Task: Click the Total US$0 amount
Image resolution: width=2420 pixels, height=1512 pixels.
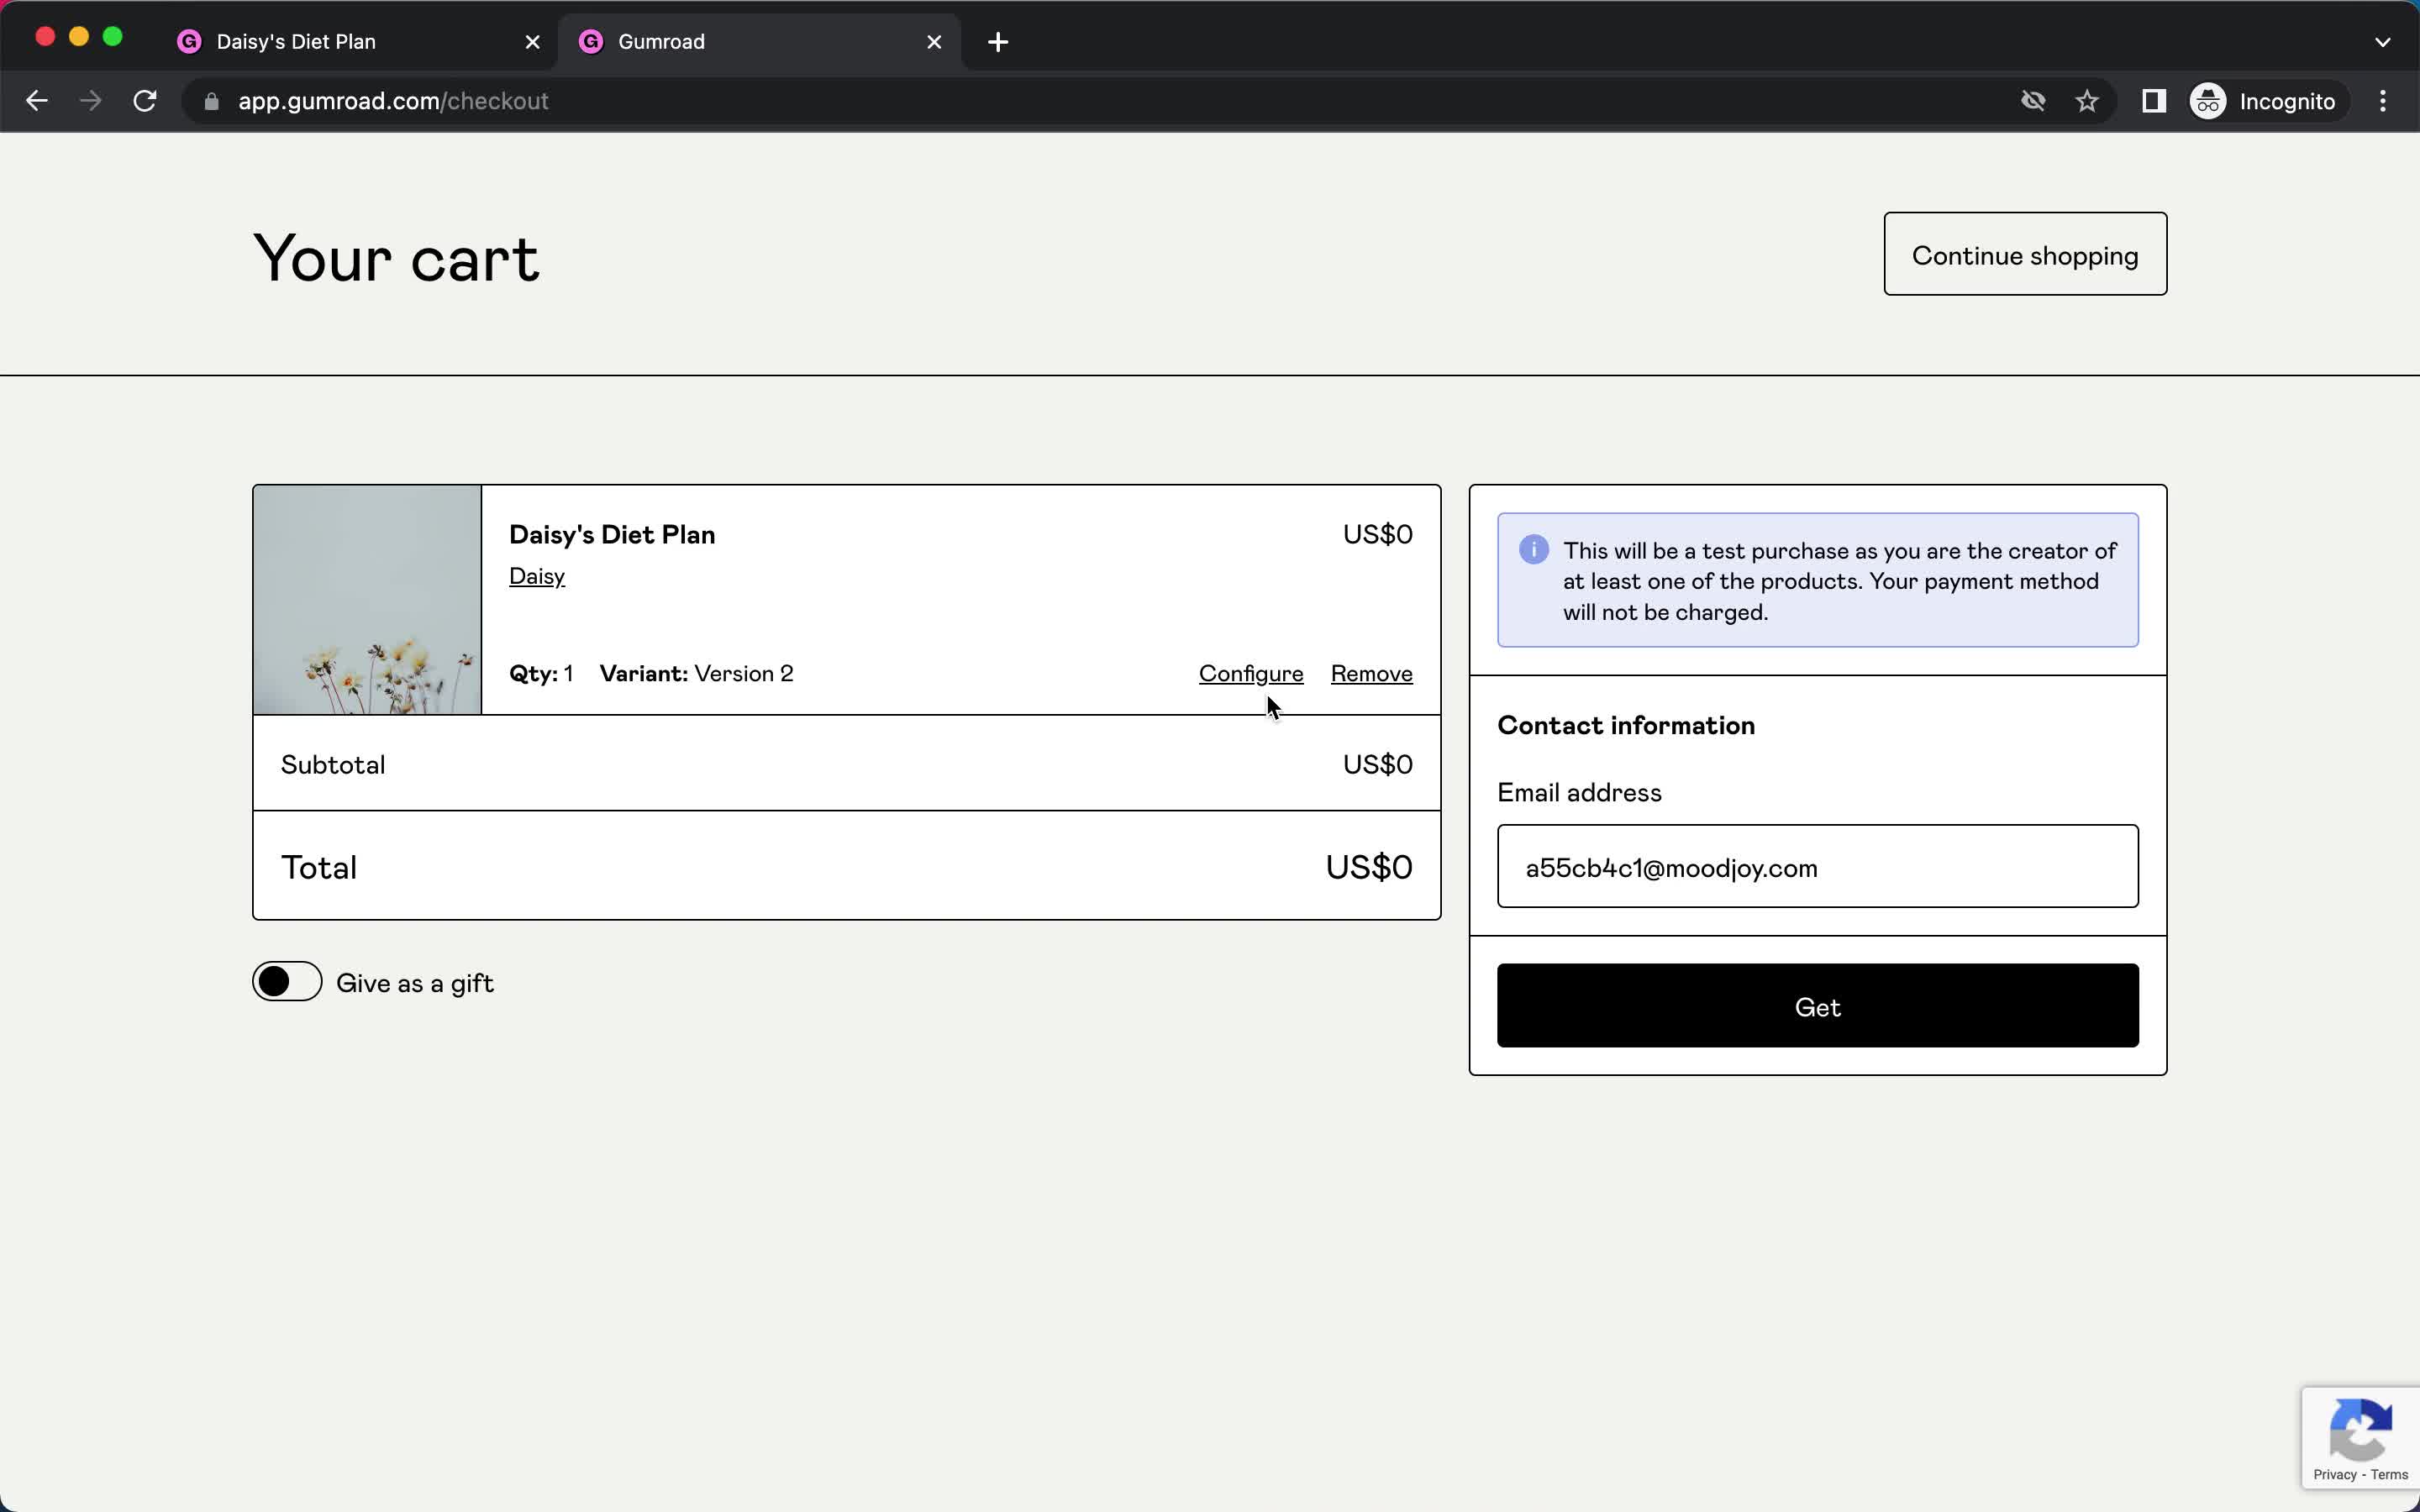Action: click(x=1368, y=867)
